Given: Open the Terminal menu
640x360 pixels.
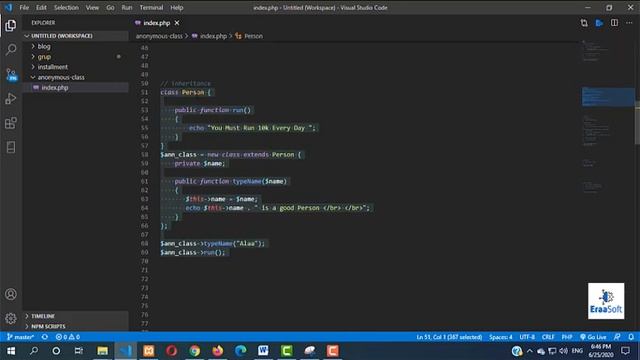Looking at the screenshot, I should (151, 7).
